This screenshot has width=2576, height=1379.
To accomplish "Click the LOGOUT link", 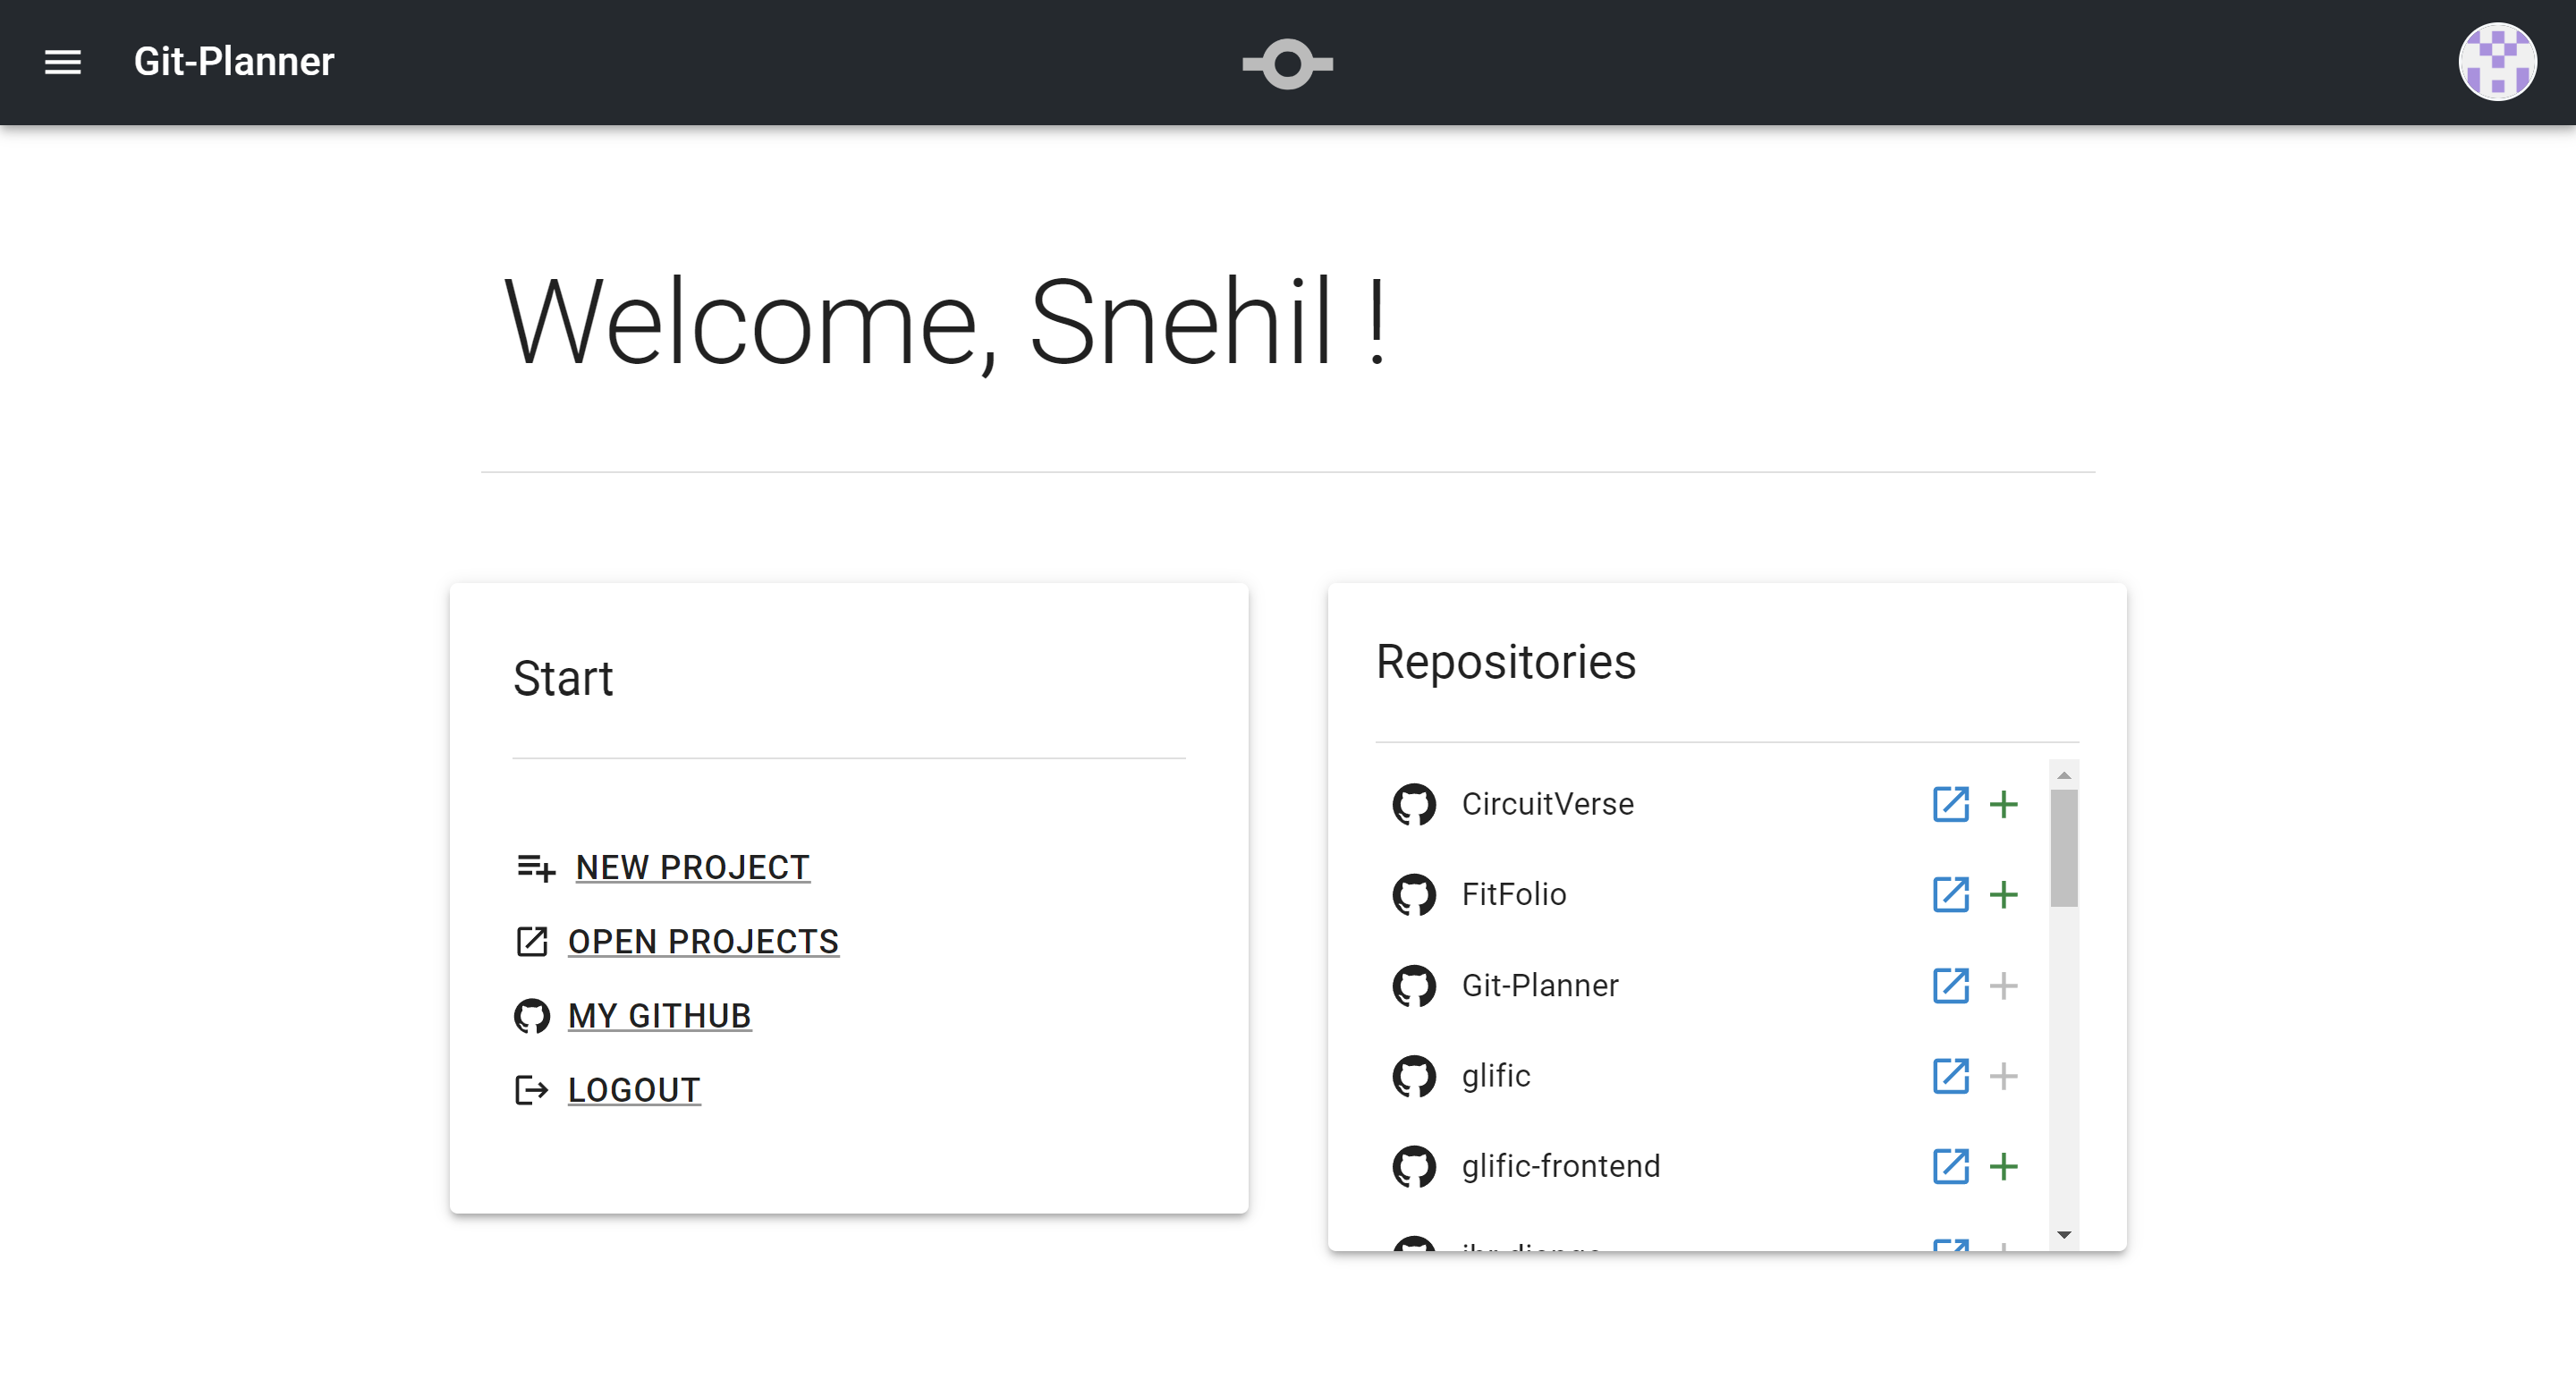I will tap(633, 1089).
